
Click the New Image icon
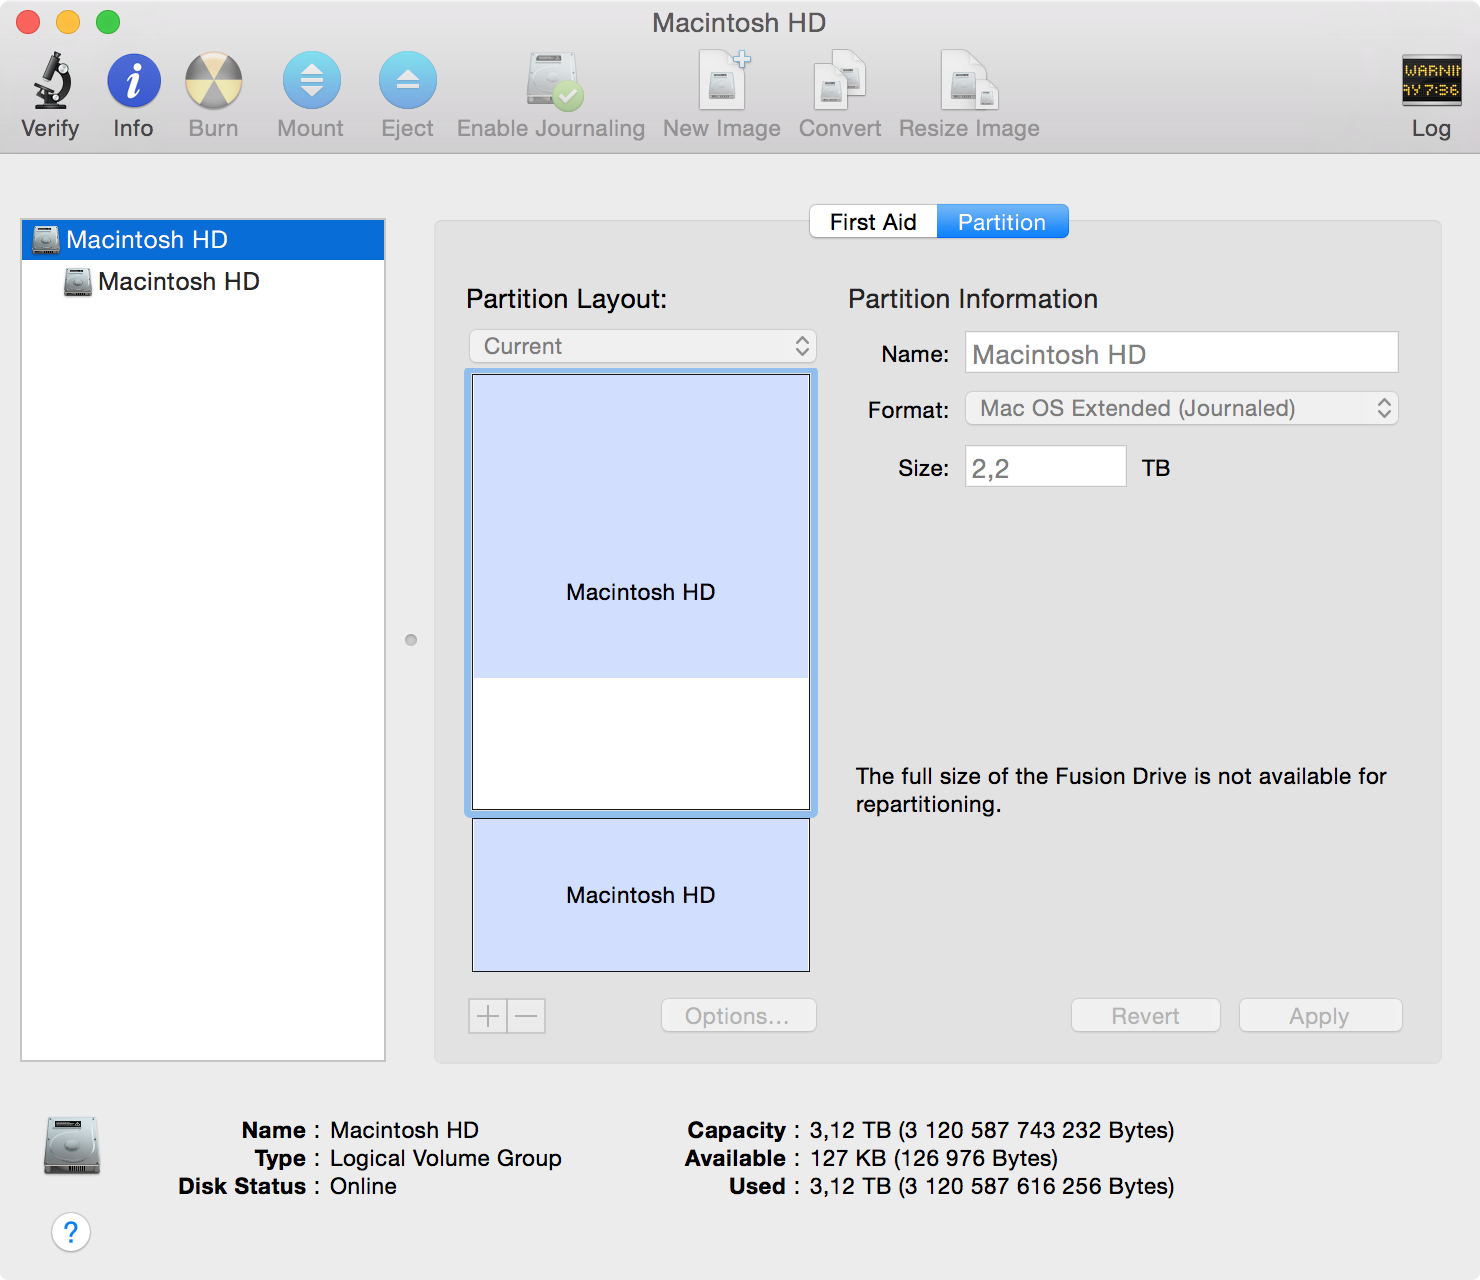[724, 80]
